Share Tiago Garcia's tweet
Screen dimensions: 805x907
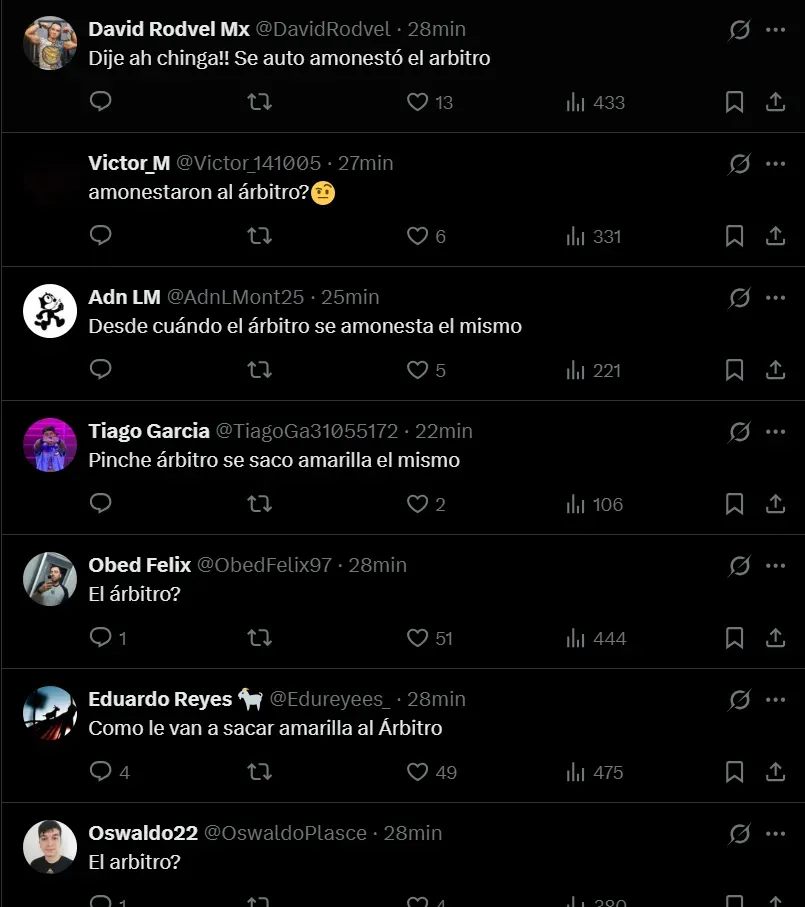(x=775, y=504)
